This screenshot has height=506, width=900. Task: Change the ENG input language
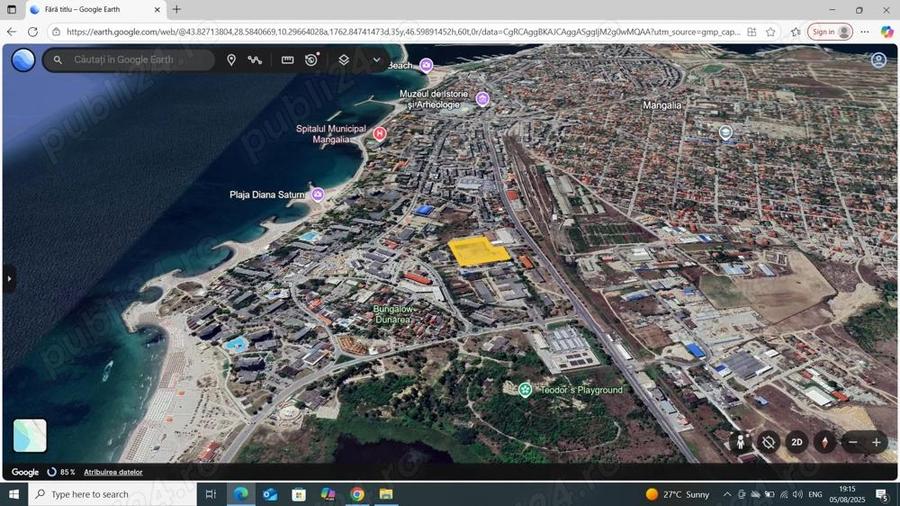pos(815,494)
